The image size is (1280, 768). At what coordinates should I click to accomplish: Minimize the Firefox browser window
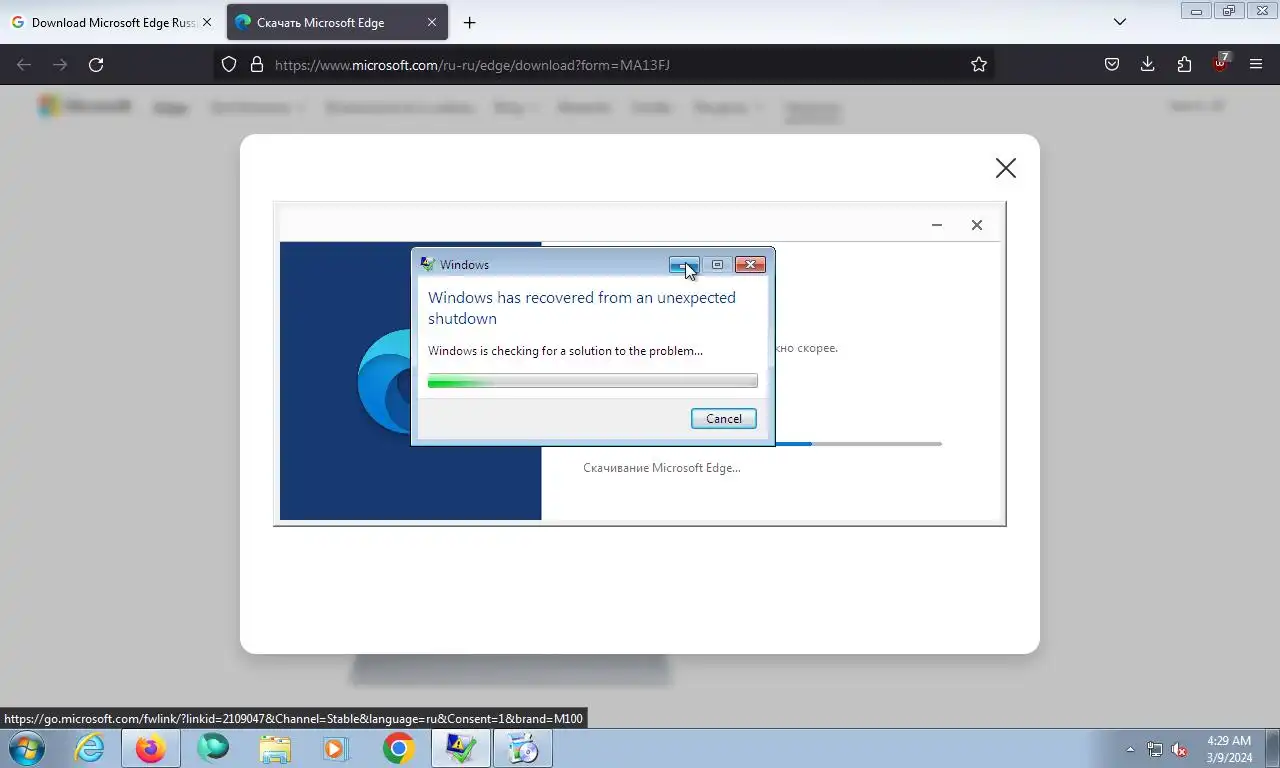(1196, 11)
